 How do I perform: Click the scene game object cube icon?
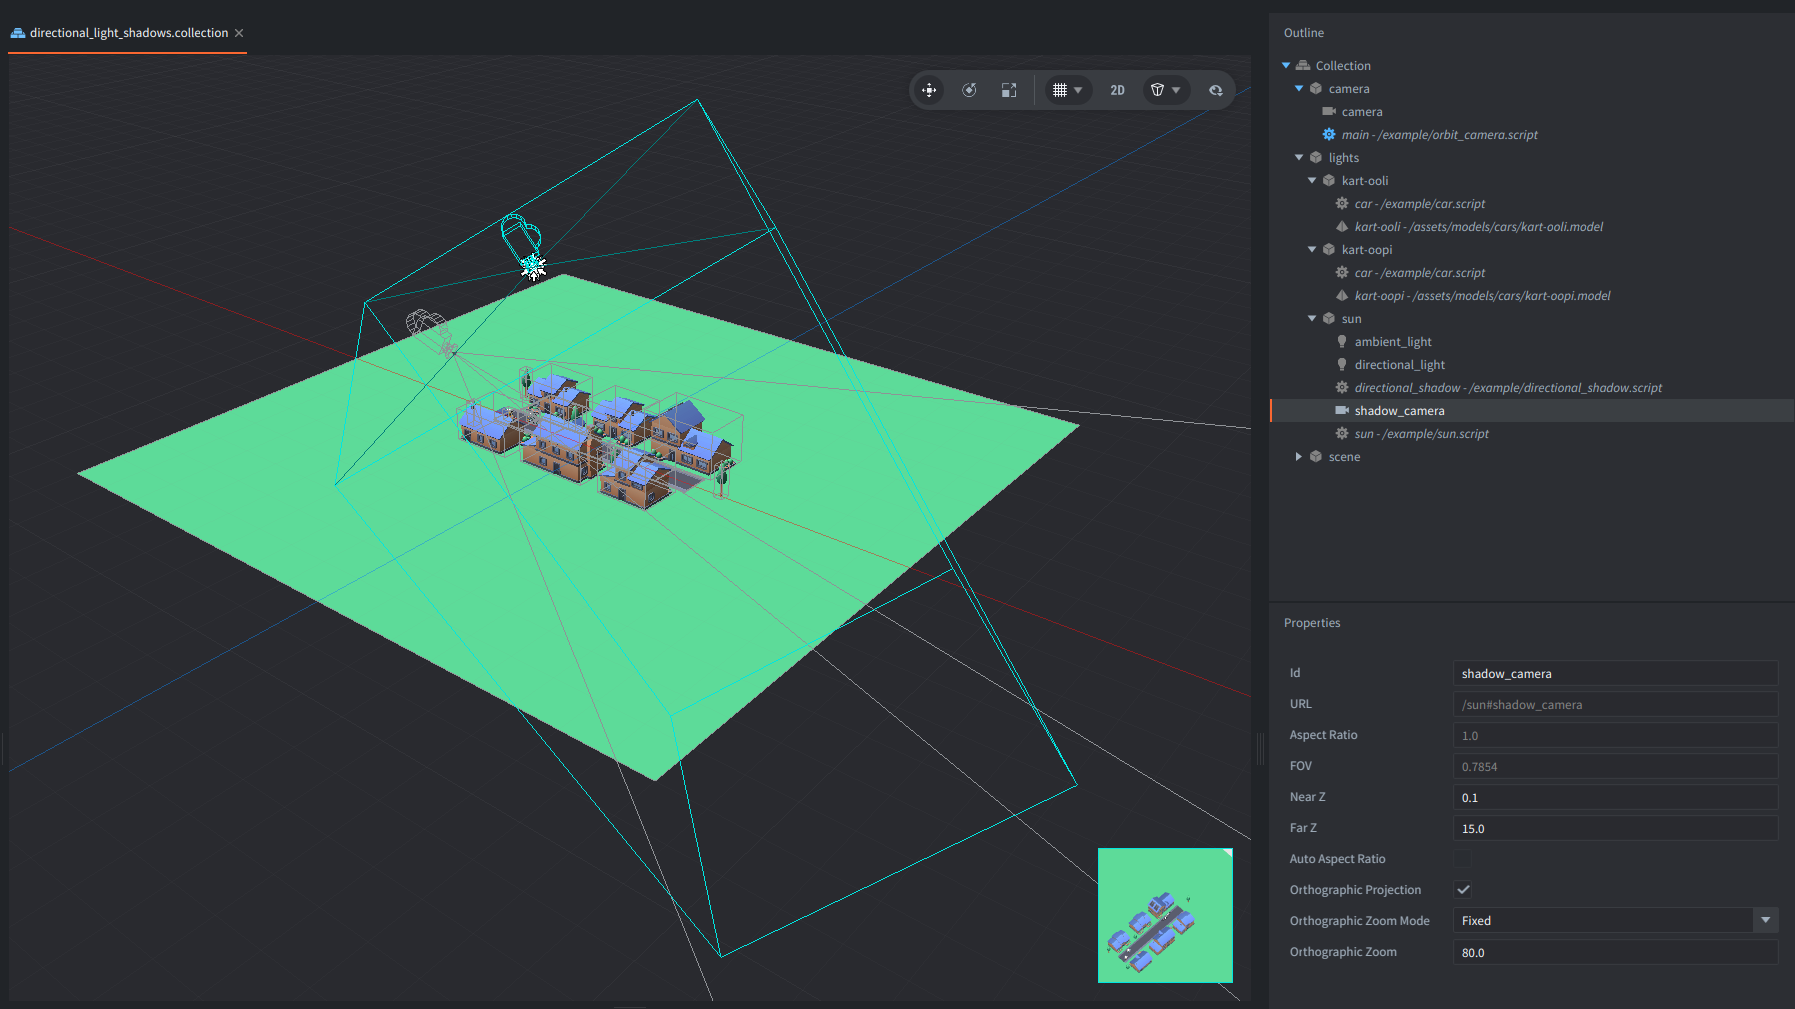point(1316,457)
